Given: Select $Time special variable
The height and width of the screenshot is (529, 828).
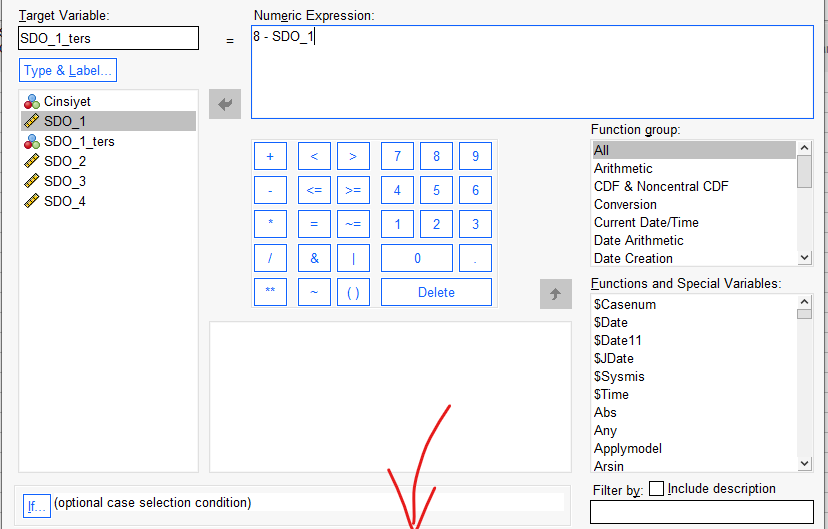Looking at the screenshot, I should [x=694, y=394].
